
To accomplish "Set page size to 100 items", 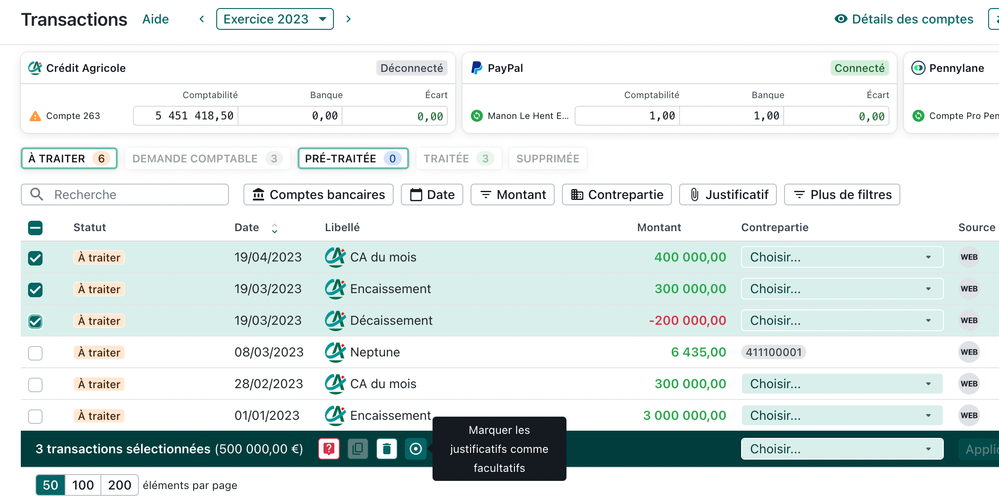I will (x=83, y=485).
